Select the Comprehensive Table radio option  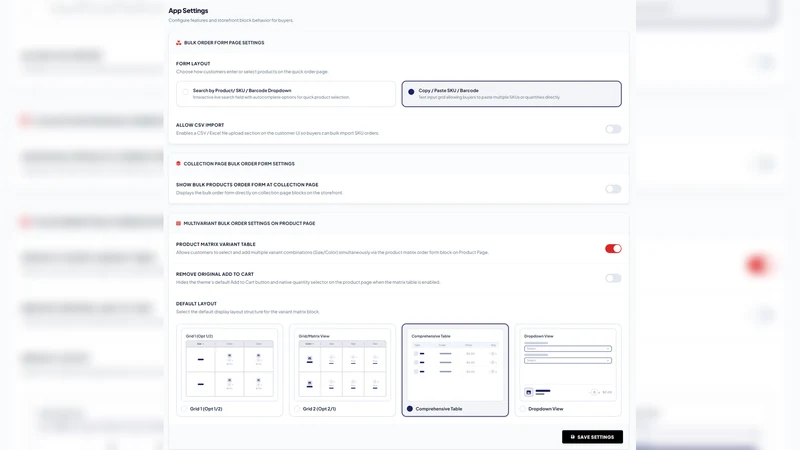tap(410, 409)
